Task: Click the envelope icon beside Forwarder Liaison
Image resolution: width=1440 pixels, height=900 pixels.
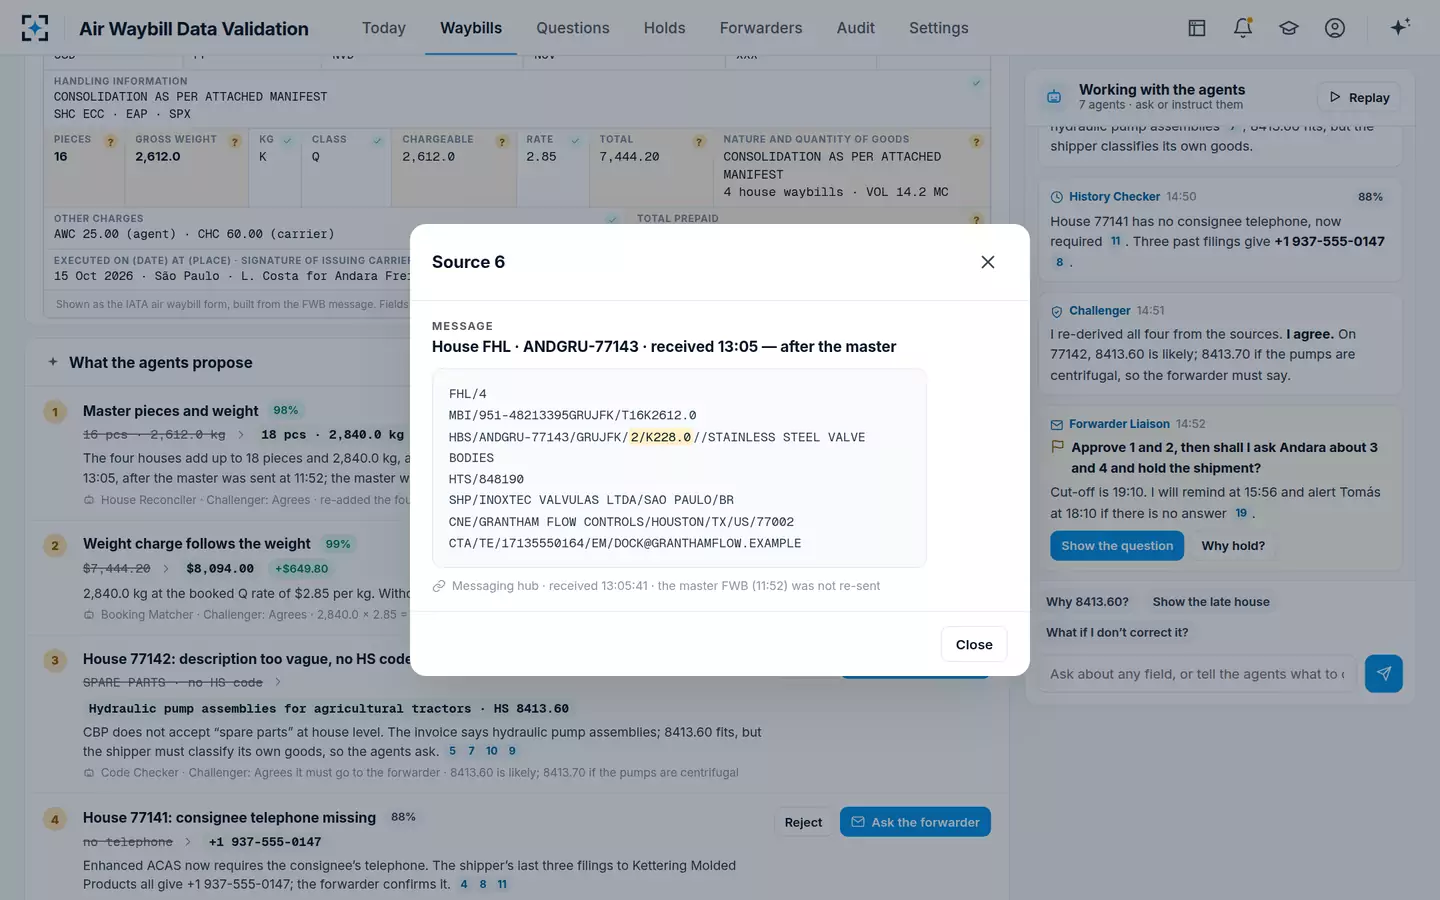Action: [1057, 424]
